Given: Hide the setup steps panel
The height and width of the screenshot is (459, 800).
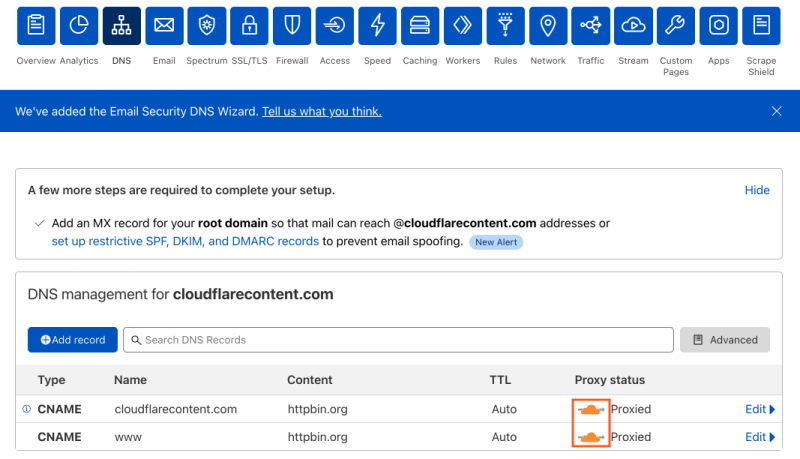Looking at the screenshot, I should point(757,190).
